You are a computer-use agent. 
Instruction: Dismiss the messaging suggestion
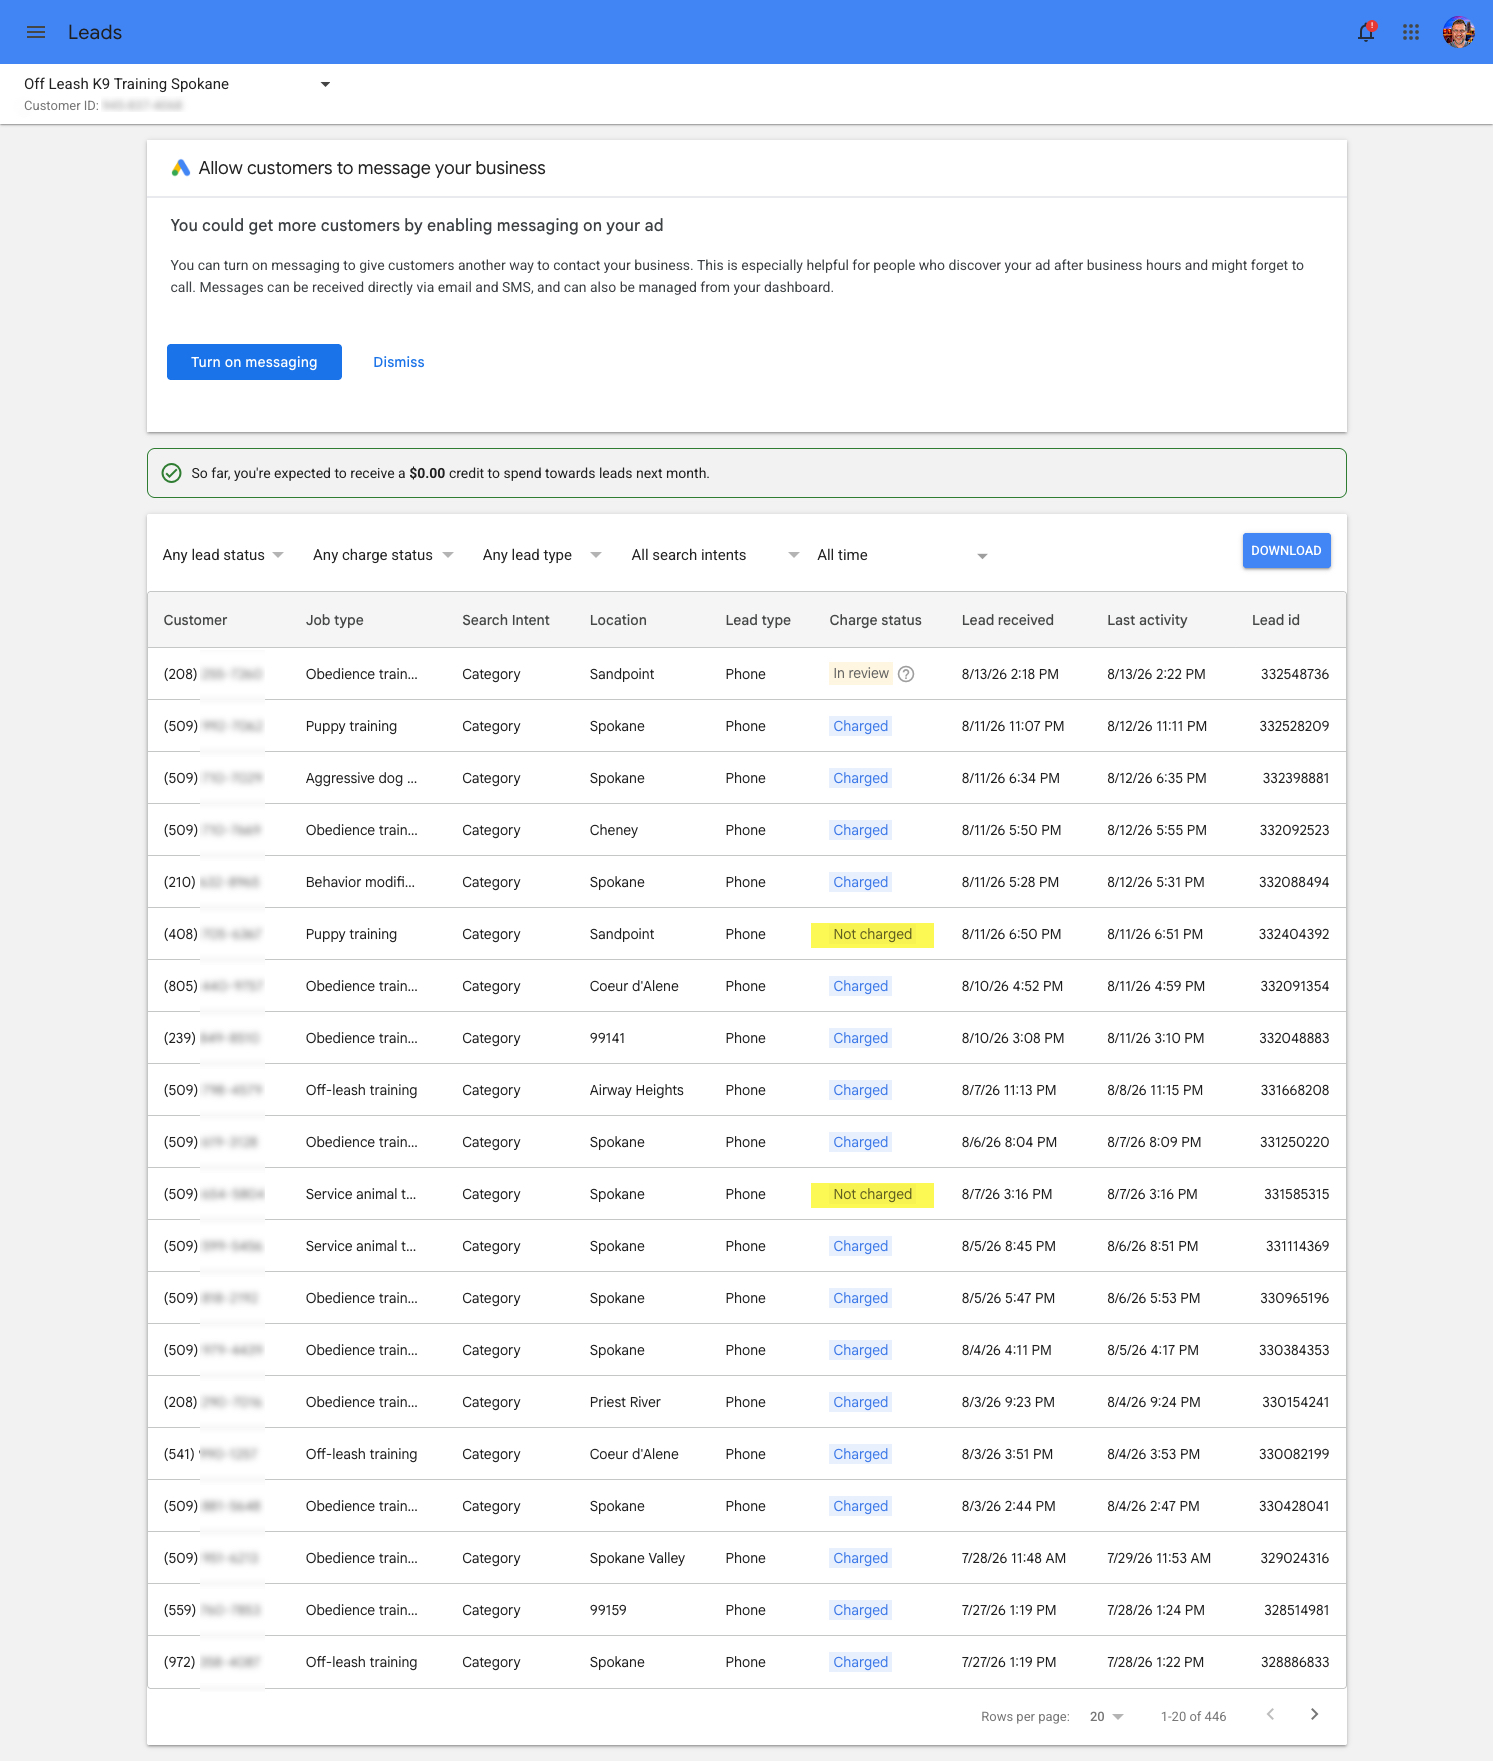[399, 362]
